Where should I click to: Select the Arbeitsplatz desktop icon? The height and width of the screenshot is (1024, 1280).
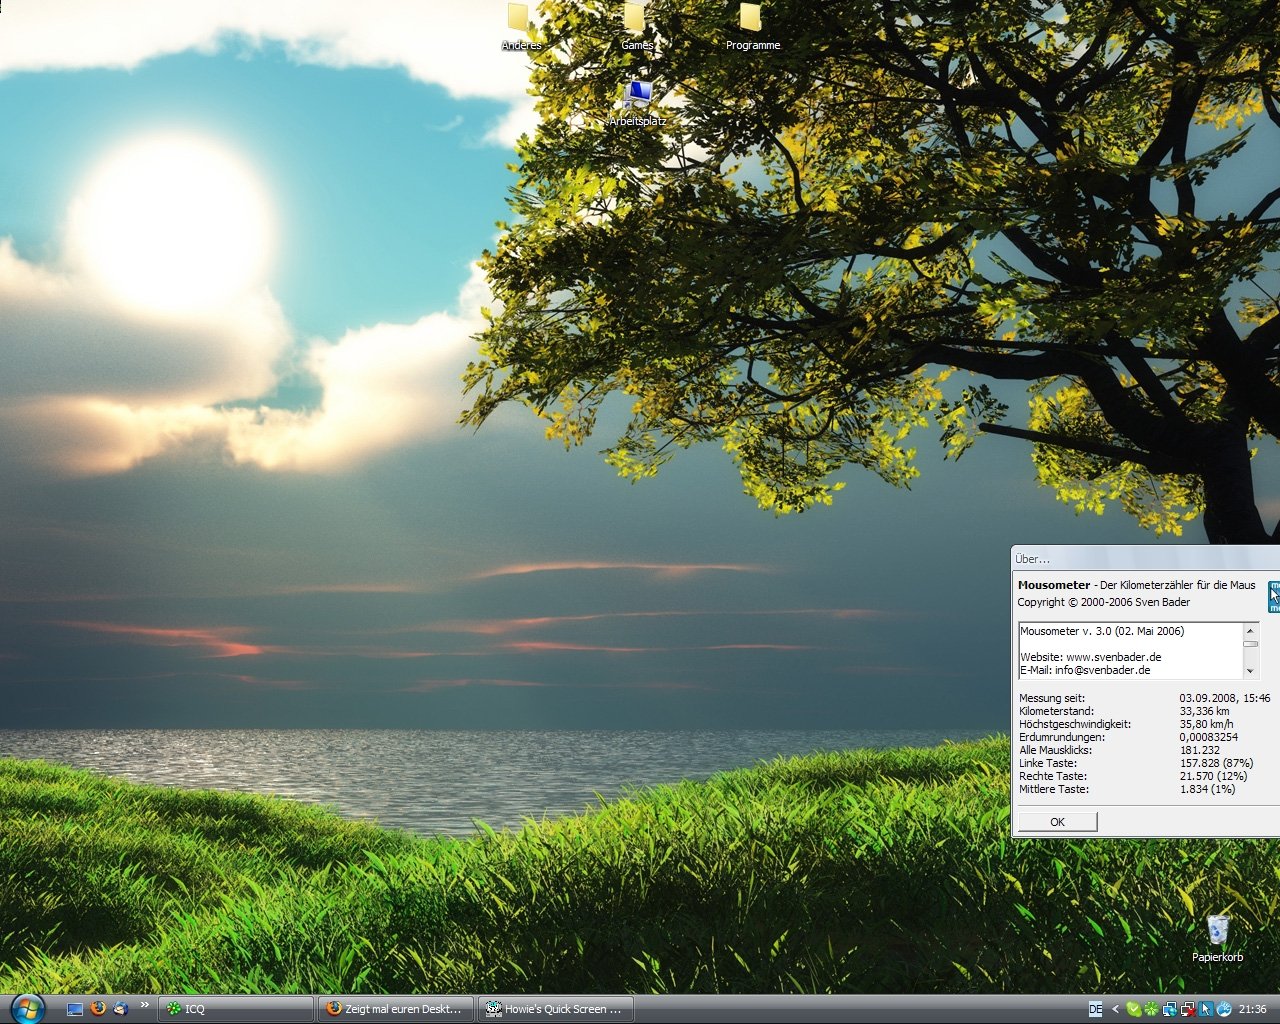(638, 104)
